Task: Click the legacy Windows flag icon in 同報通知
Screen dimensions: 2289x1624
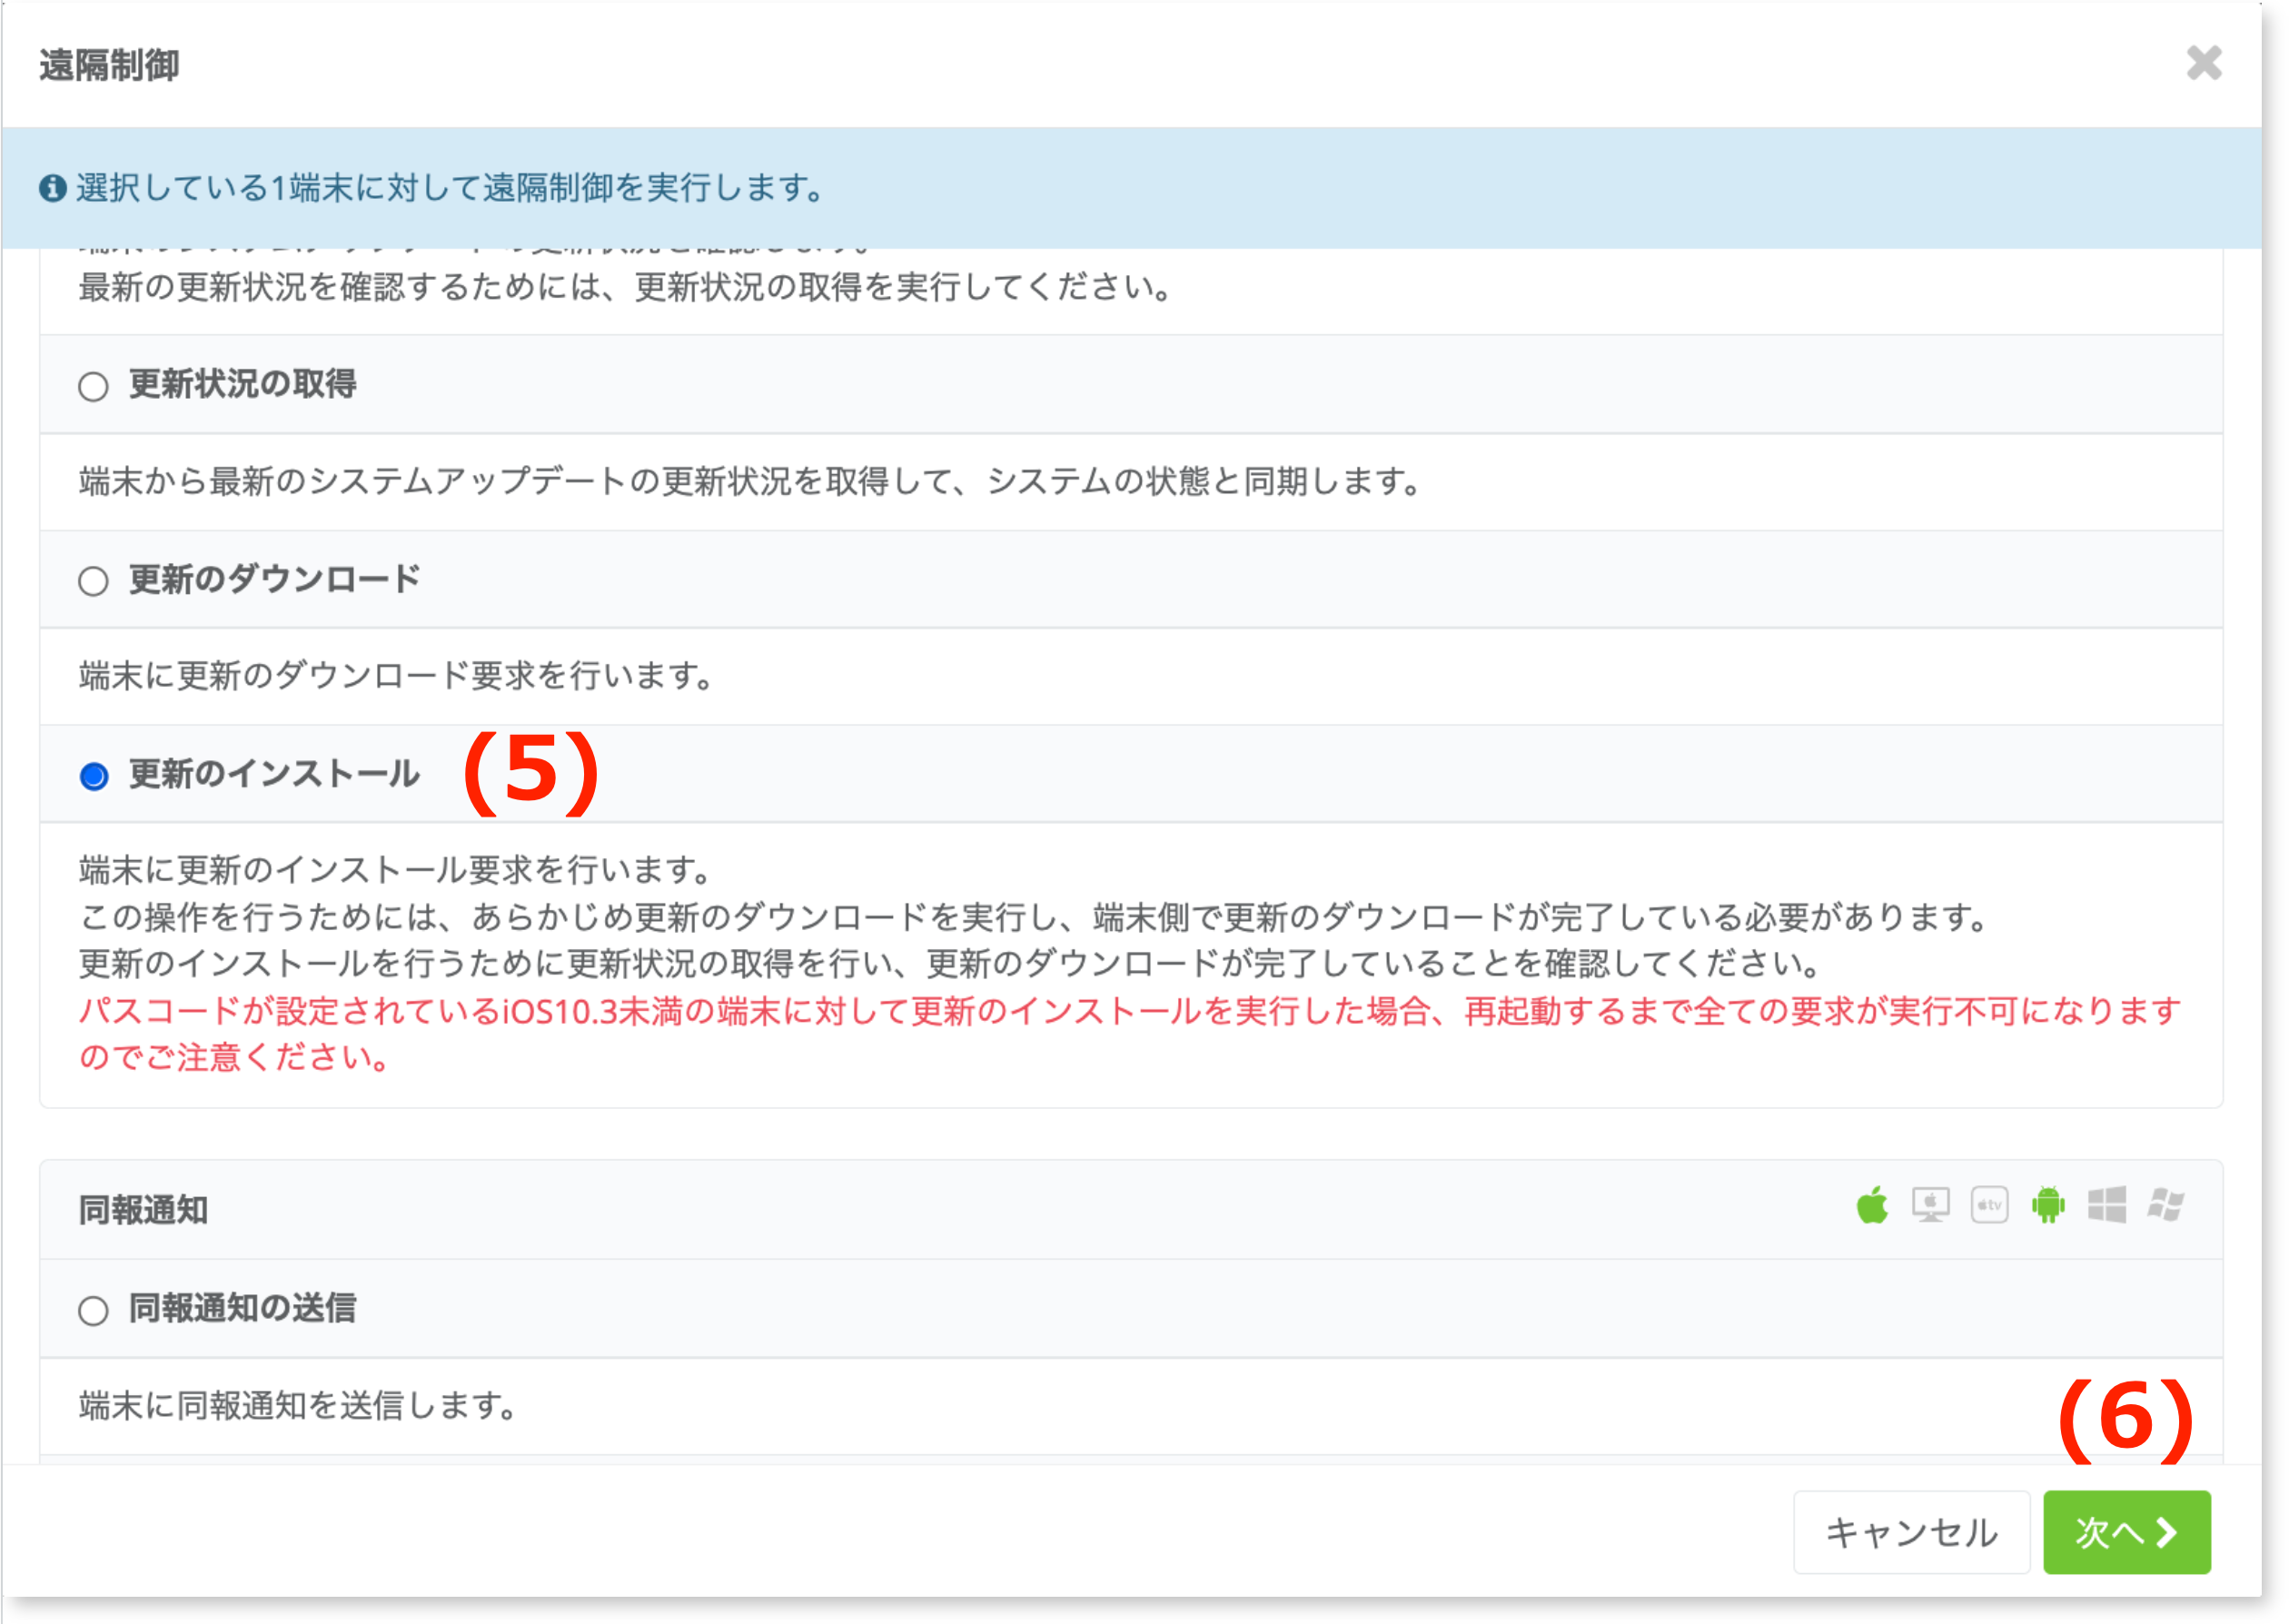Action: click(2166, 1205)
